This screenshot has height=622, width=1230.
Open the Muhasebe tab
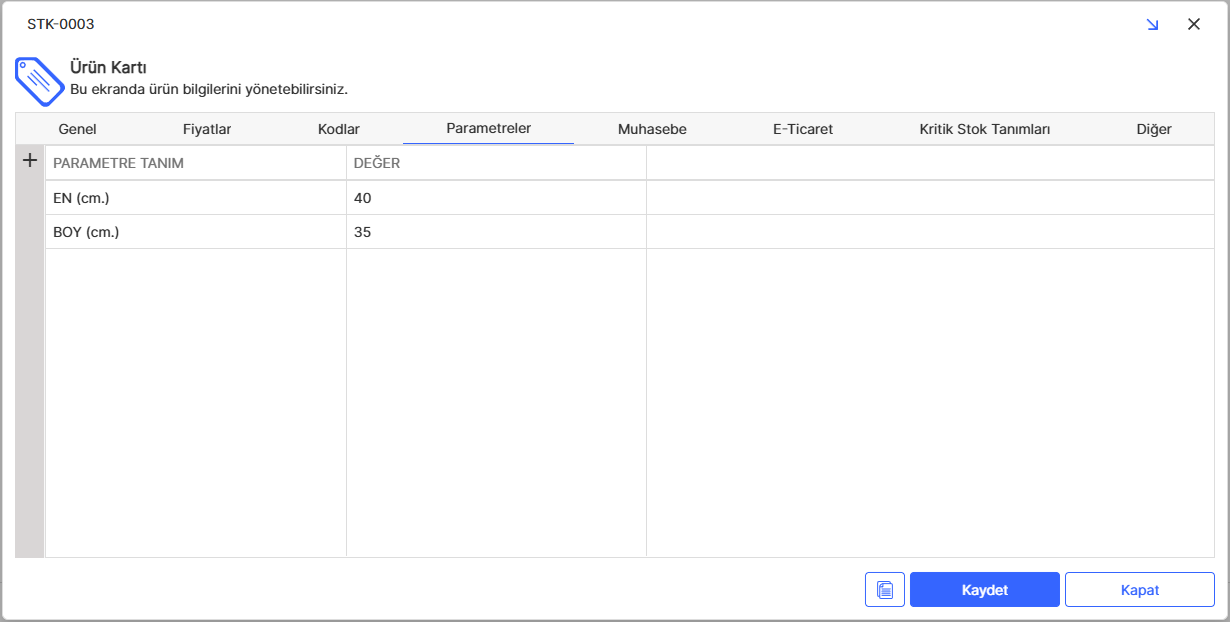click(x=652, y=129)
